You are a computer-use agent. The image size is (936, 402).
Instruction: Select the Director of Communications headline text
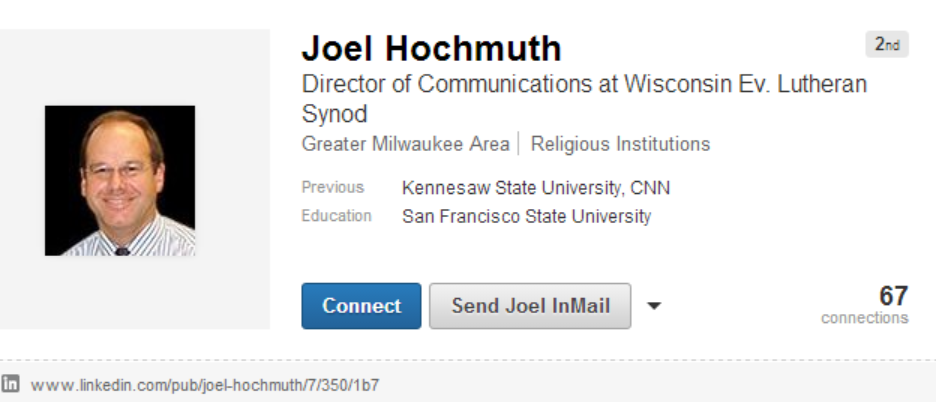tap(448, 84)
